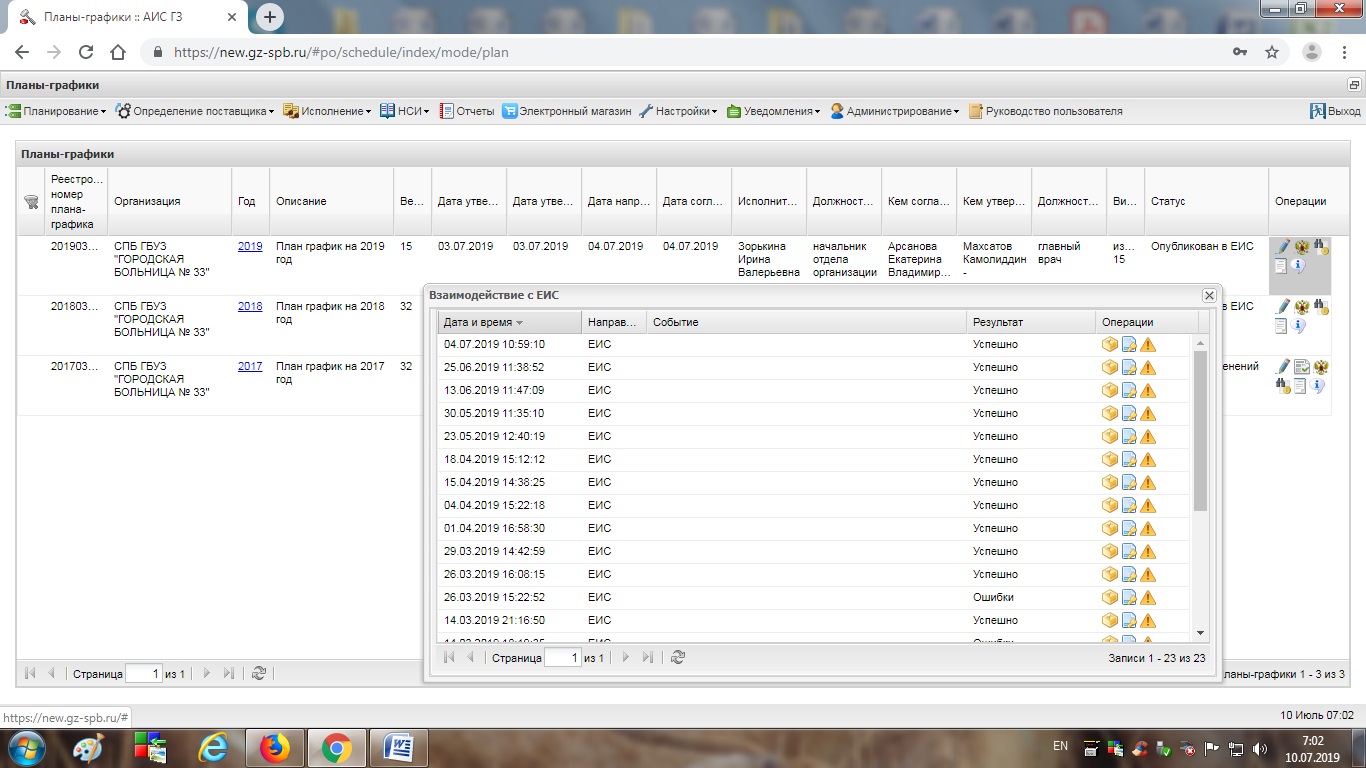Click the pencil edit icon for 2019 plan
Image resolution: width=1366 pixels, height=768 pixels.
tap(1284, 247)
